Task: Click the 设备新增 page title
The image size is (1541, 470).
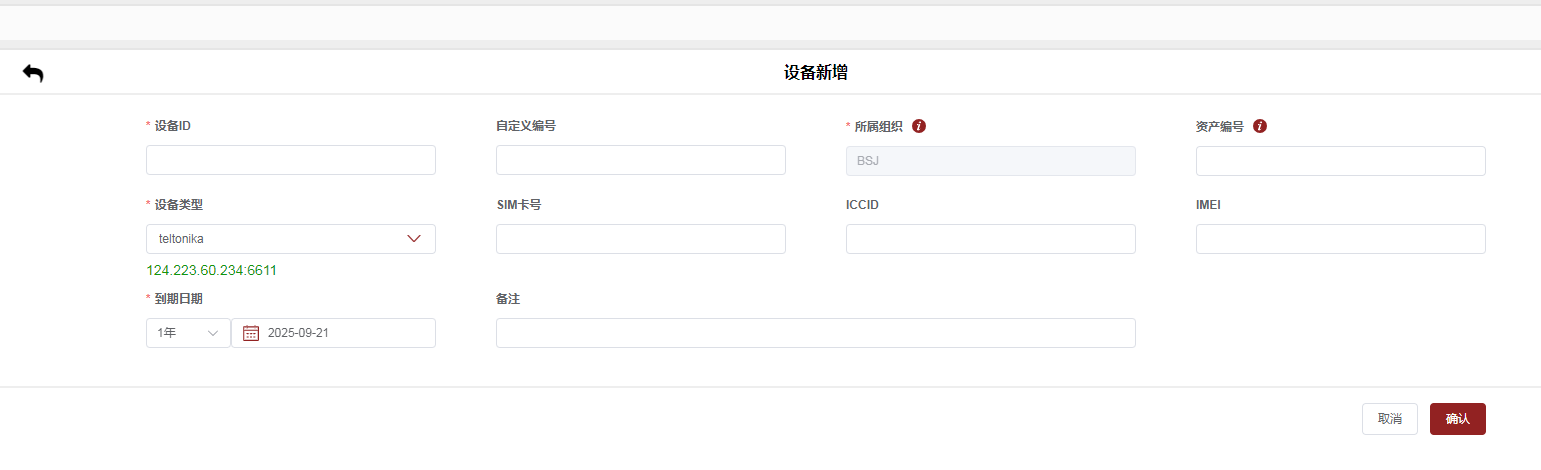Action: (x=816, y=72)
